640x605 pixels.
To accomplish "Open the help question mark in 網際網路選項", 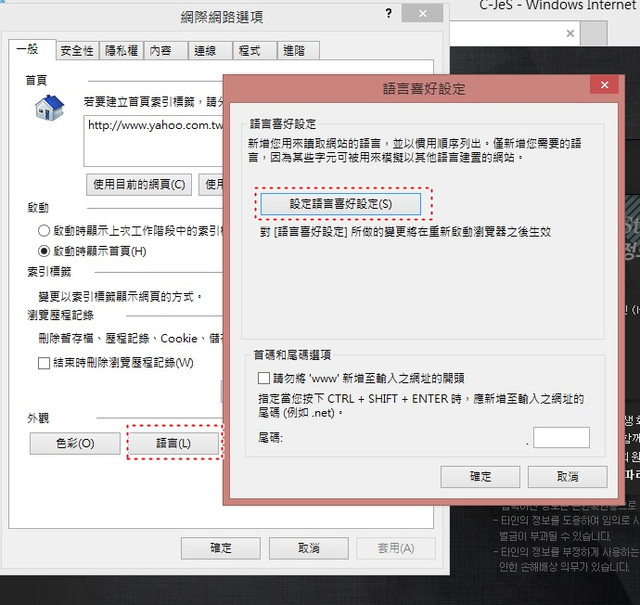I will tap(389, 13).
